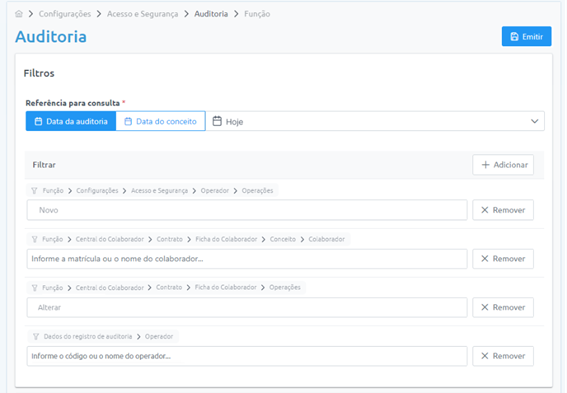Viewport: 567px width, 393px height.
Task: Click the Emitir button
Action: [526, 36]
